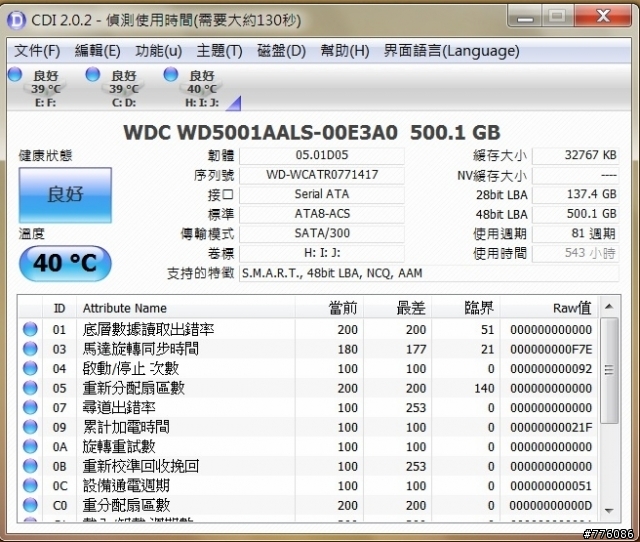Click the attribute list scroll up arrow
This screenshot has height=542, width=640.
609,307
